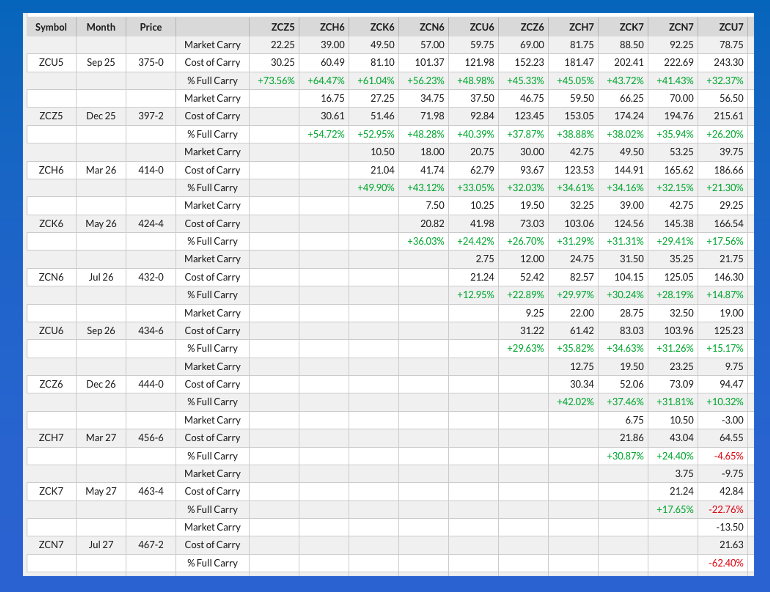The height and width of the screenshot is (592, 770).
Task: Select the Jul 27 month cell
Action: click(x=101, y=544)
